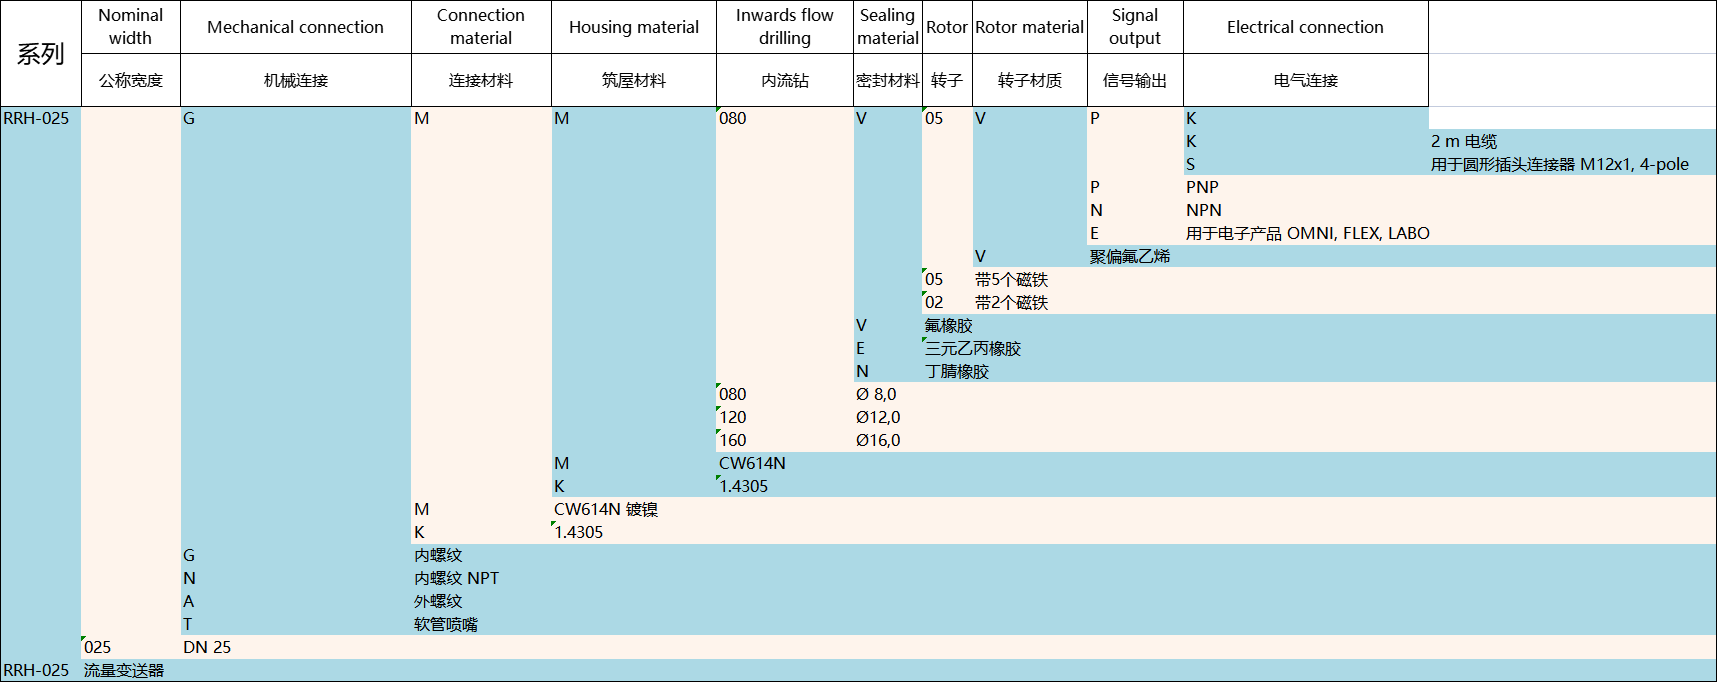Click the Ø12,0 cell

(877, 417)
